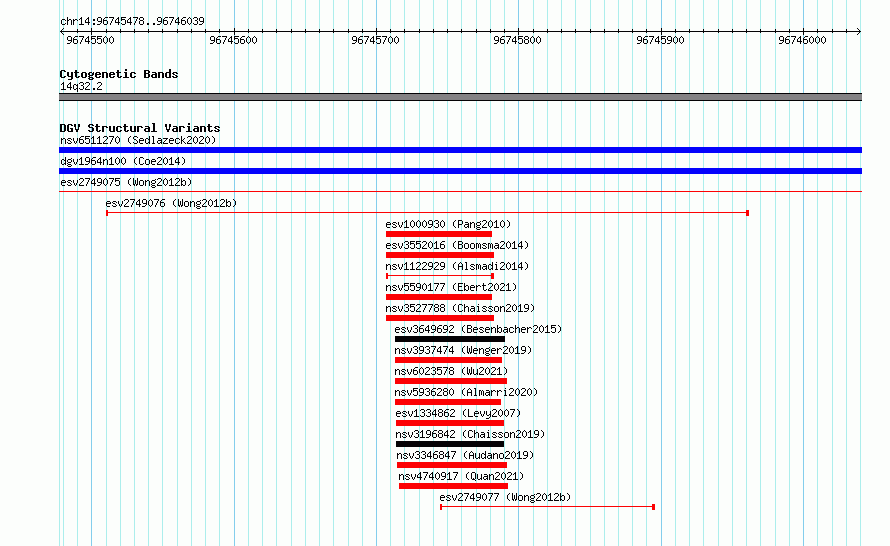Screen dimensions: 890x546
Task: Click ruler position 96745900
Action: pos(660,40)
